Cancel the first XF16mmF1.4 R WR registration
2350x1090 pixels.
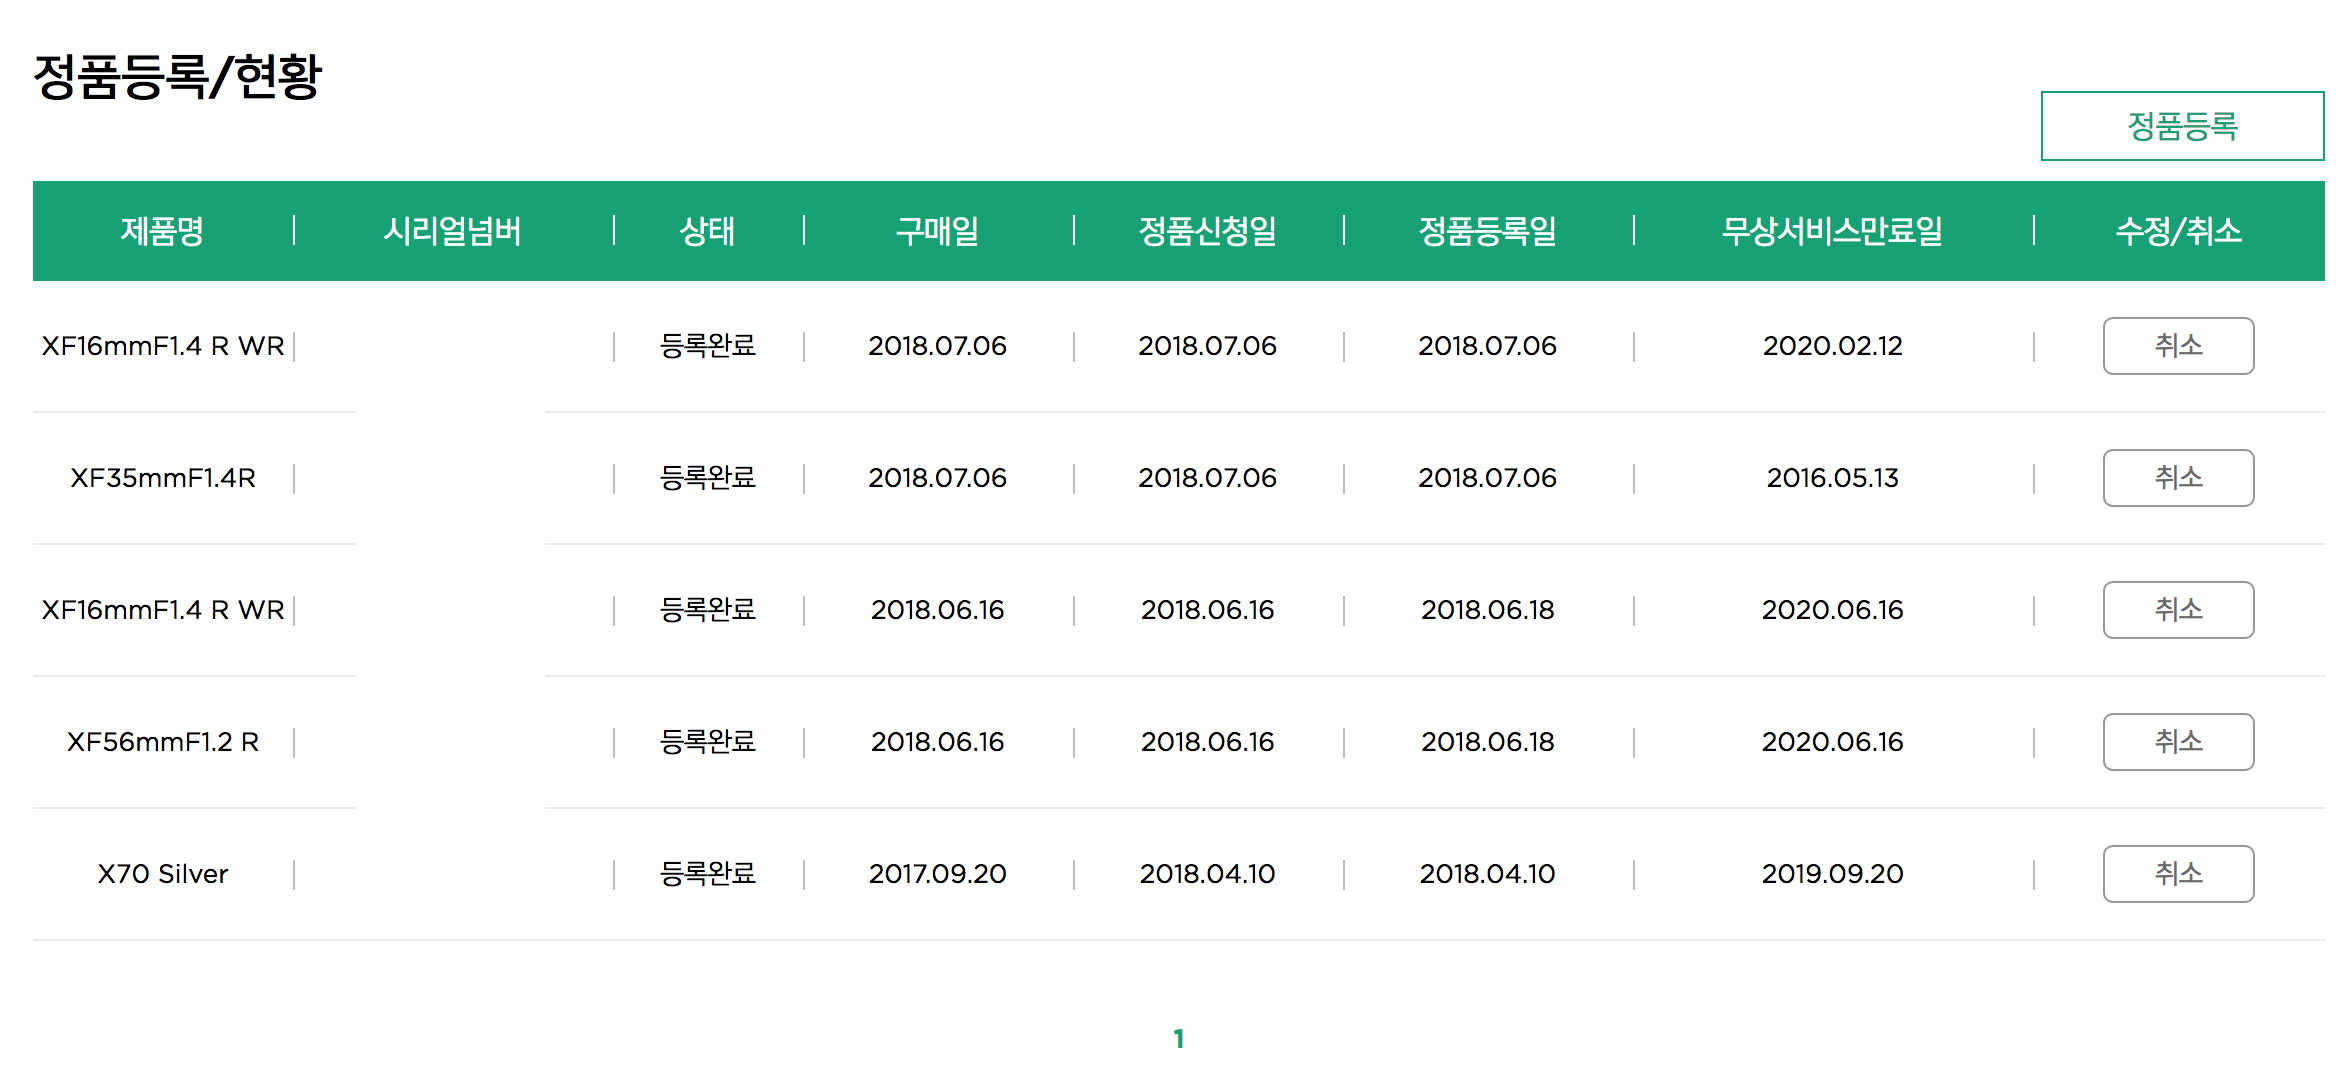2177,346
